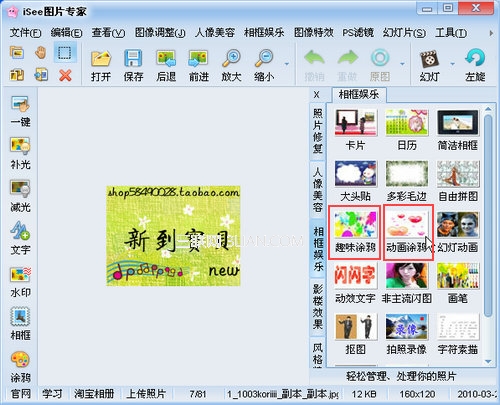Choose the 日历 calendar effect
This screenshot has width=500, height=405.
407,130
